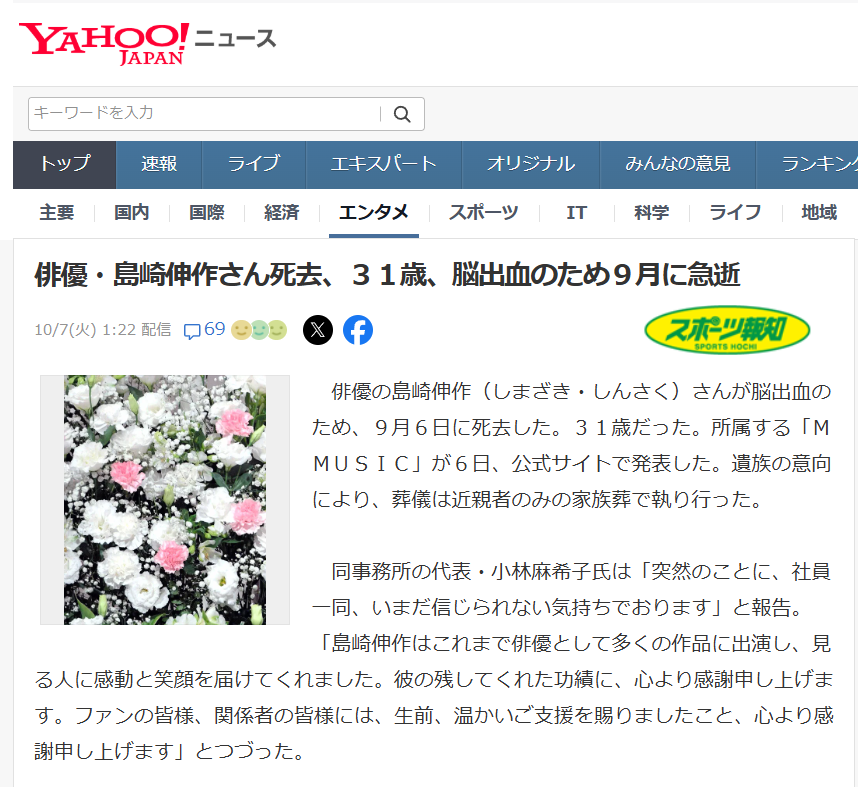
Task: Open the flower photo thumbnail
Action: 165,500
